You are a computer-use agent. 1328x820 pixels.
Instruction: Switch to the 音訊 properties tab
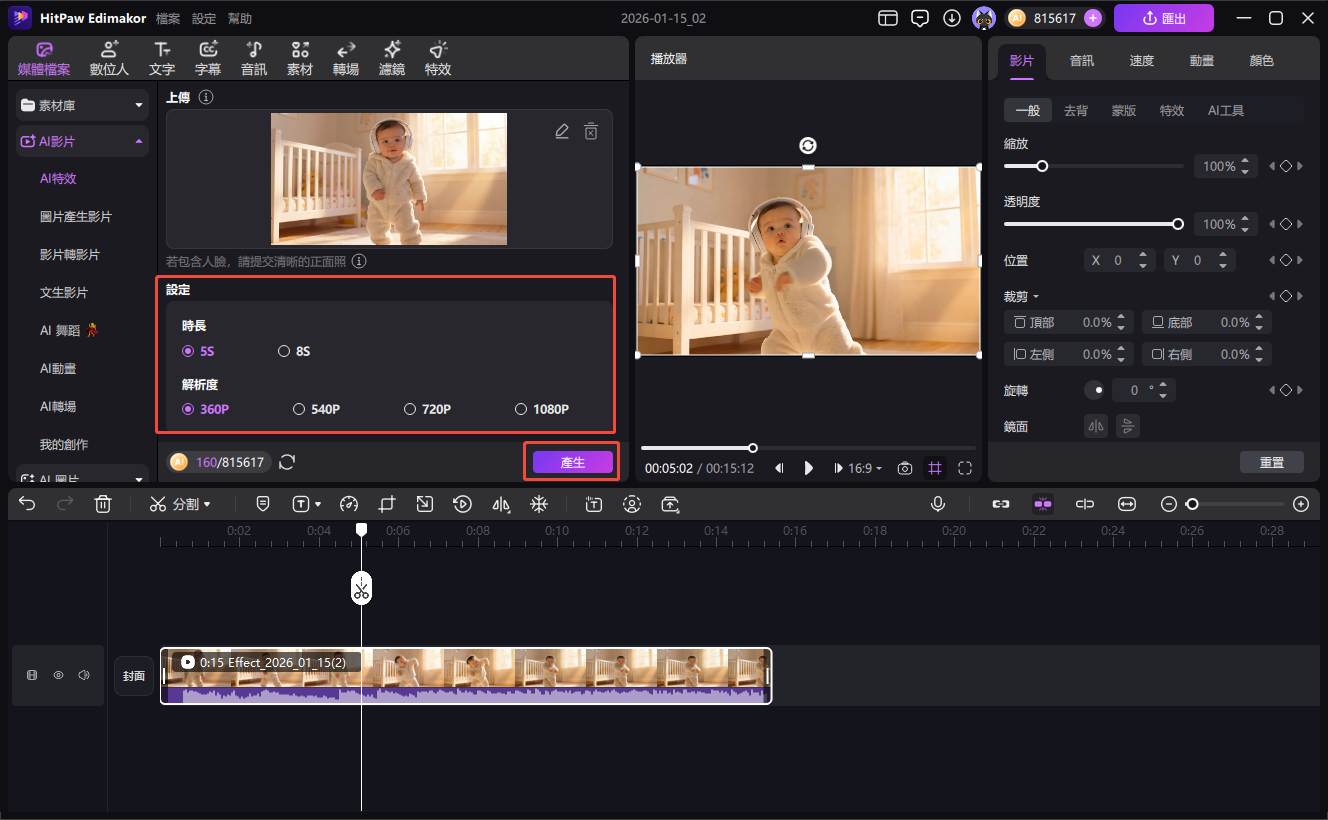(x=1082, y=61)
